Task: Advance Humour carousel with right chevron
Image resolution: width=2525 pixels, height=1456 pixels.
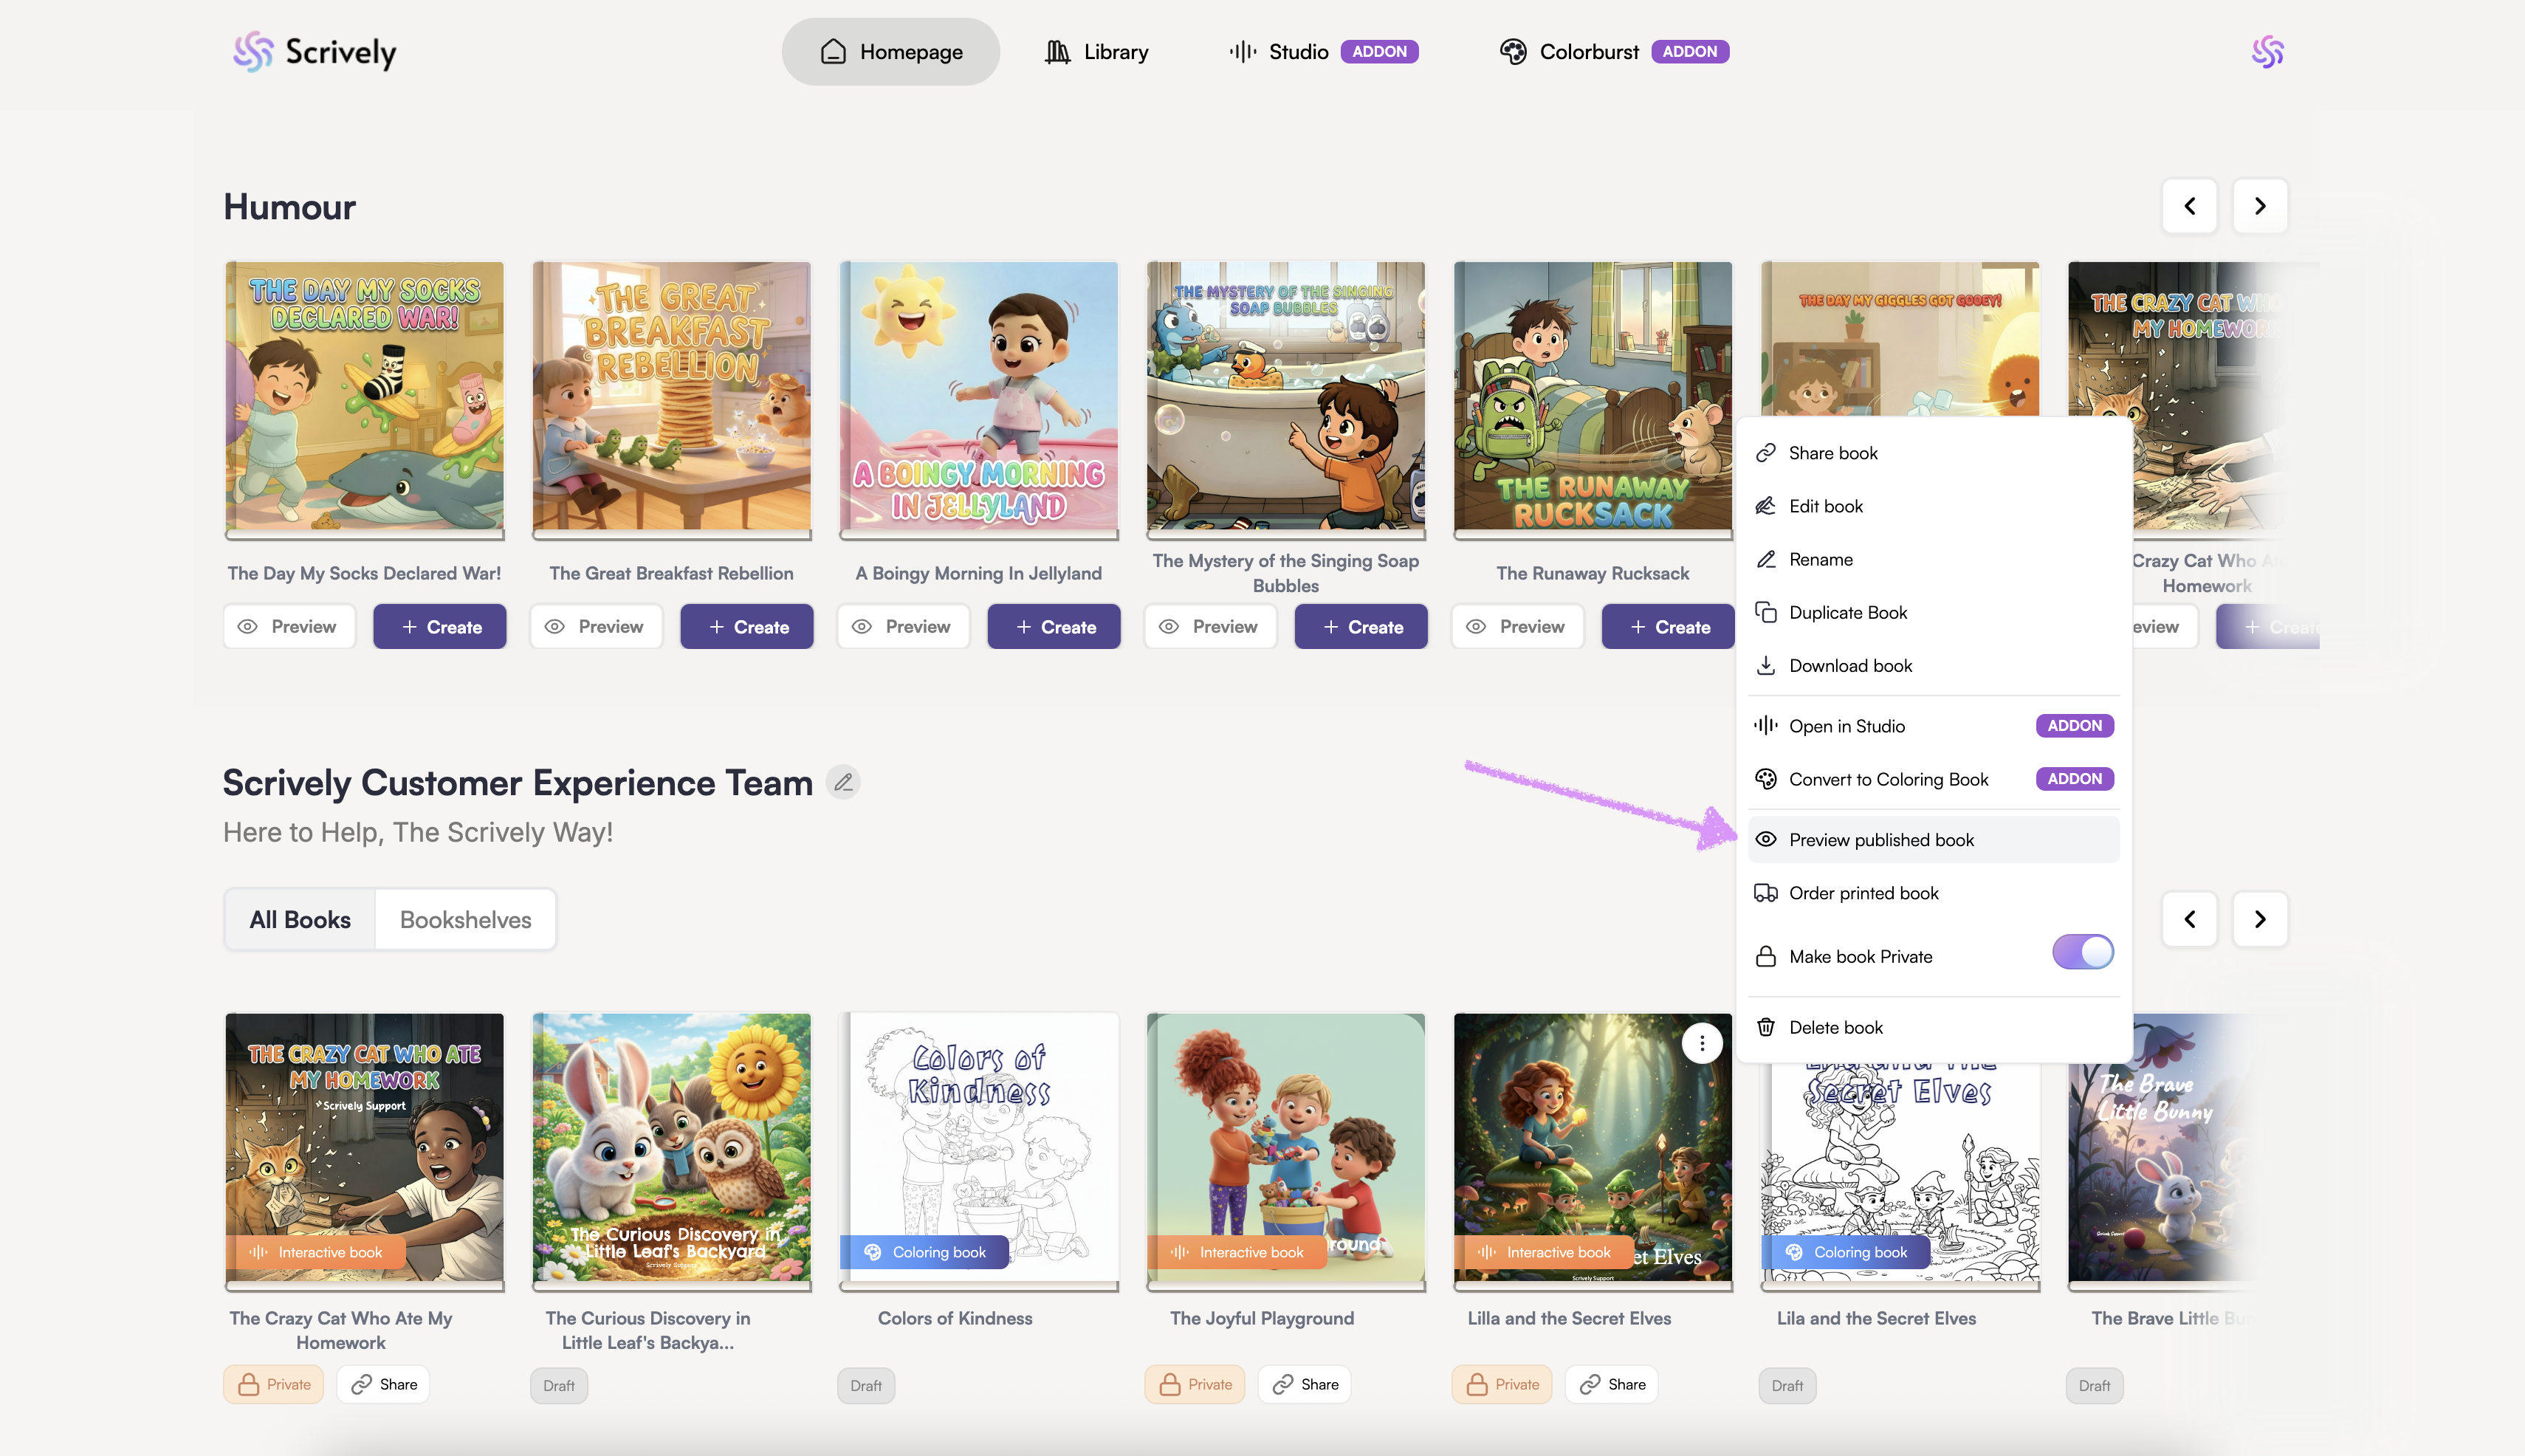Action: (x=2259, y=206)
